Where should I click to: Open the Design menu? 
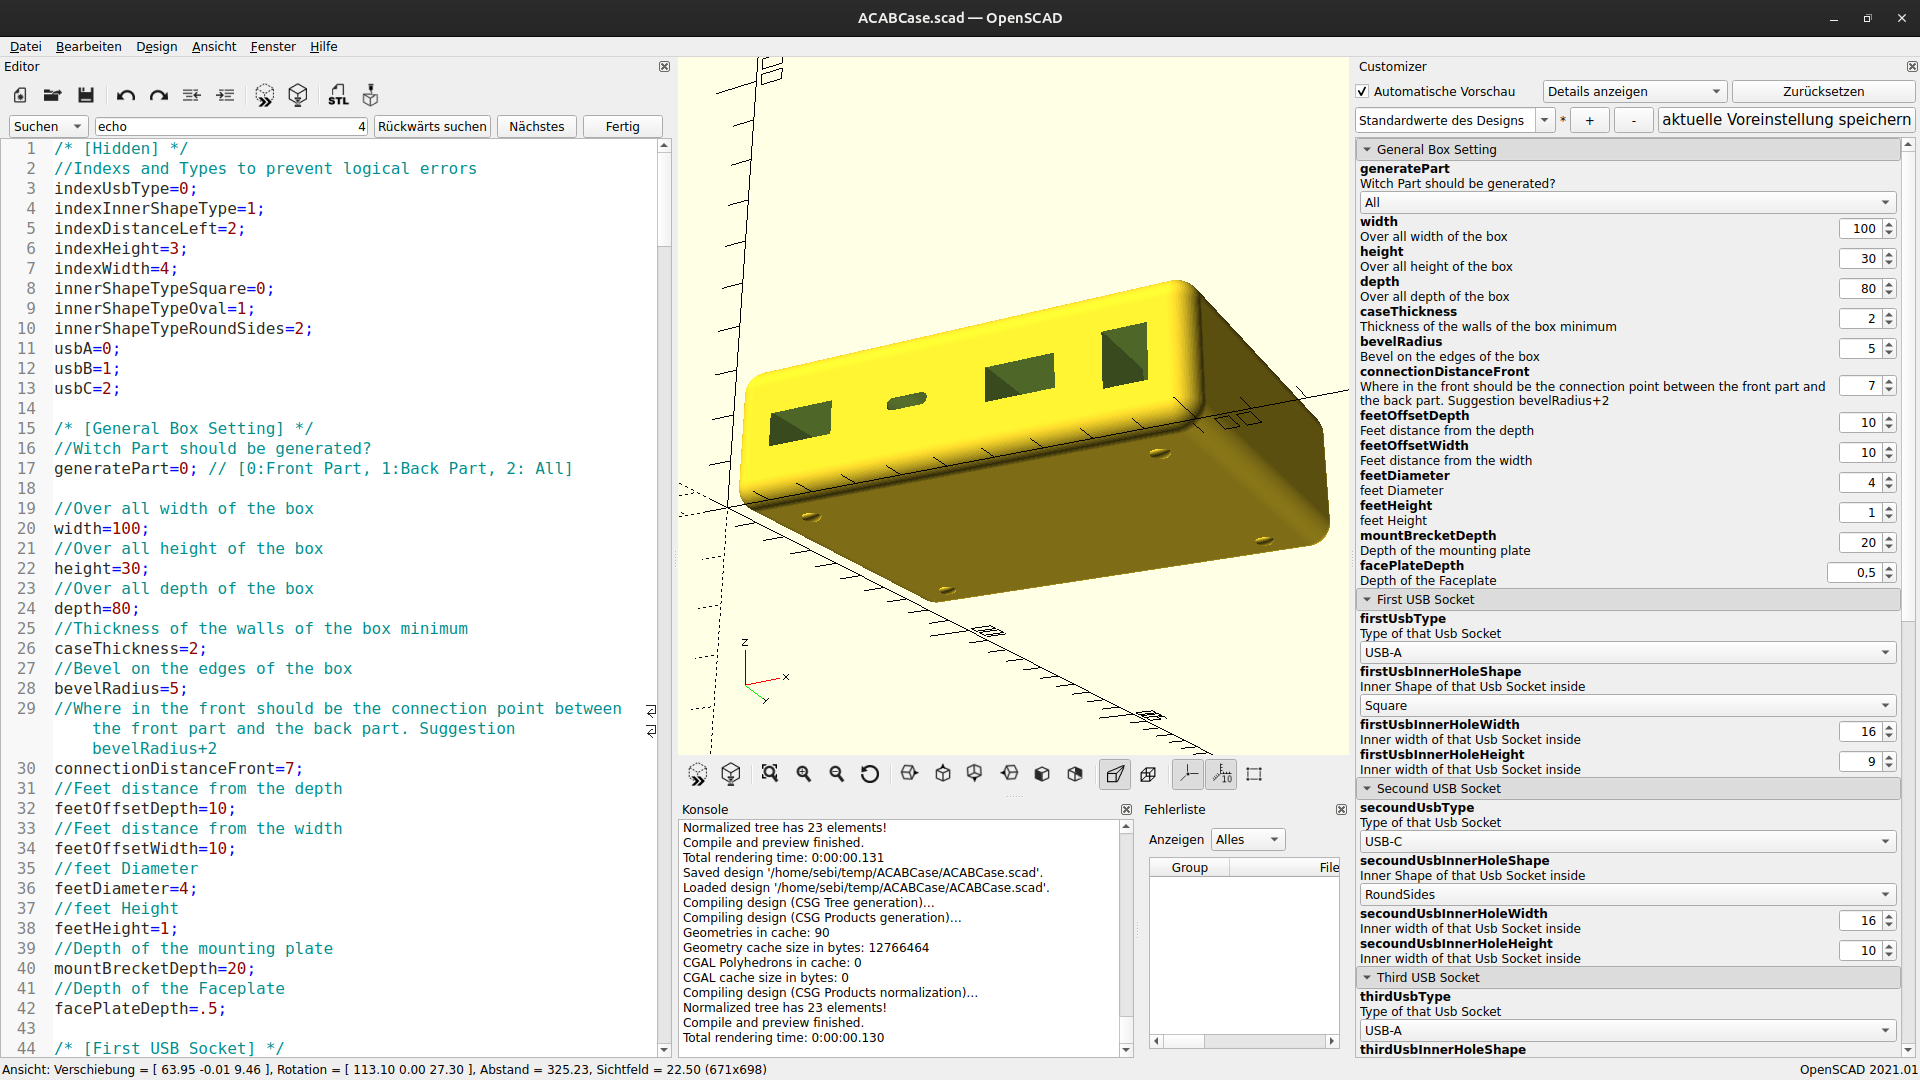156,47
